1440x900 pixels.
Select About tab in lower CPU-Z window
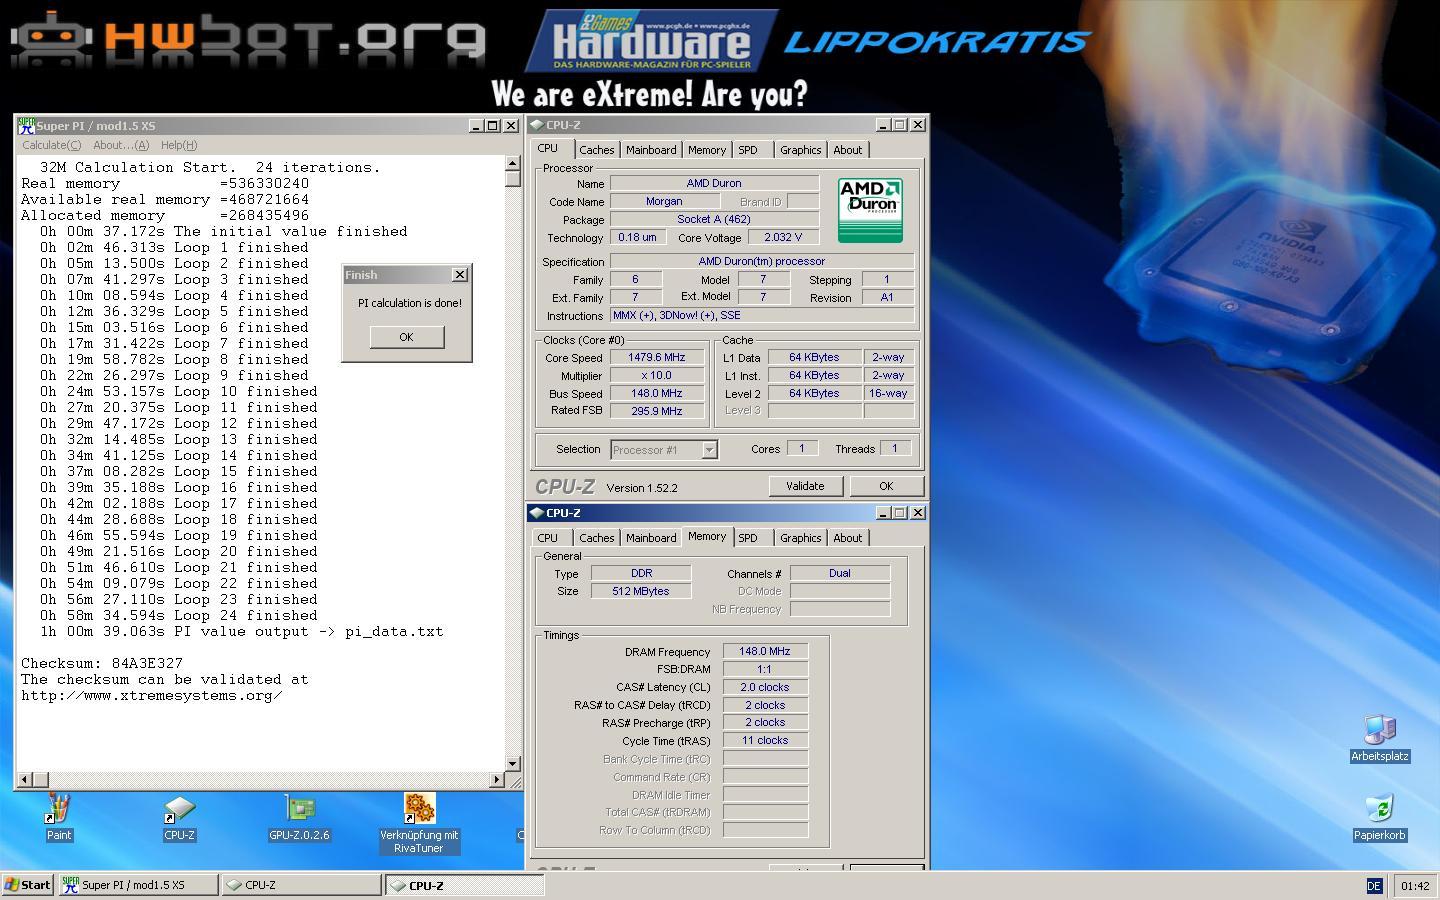[848, 538]
